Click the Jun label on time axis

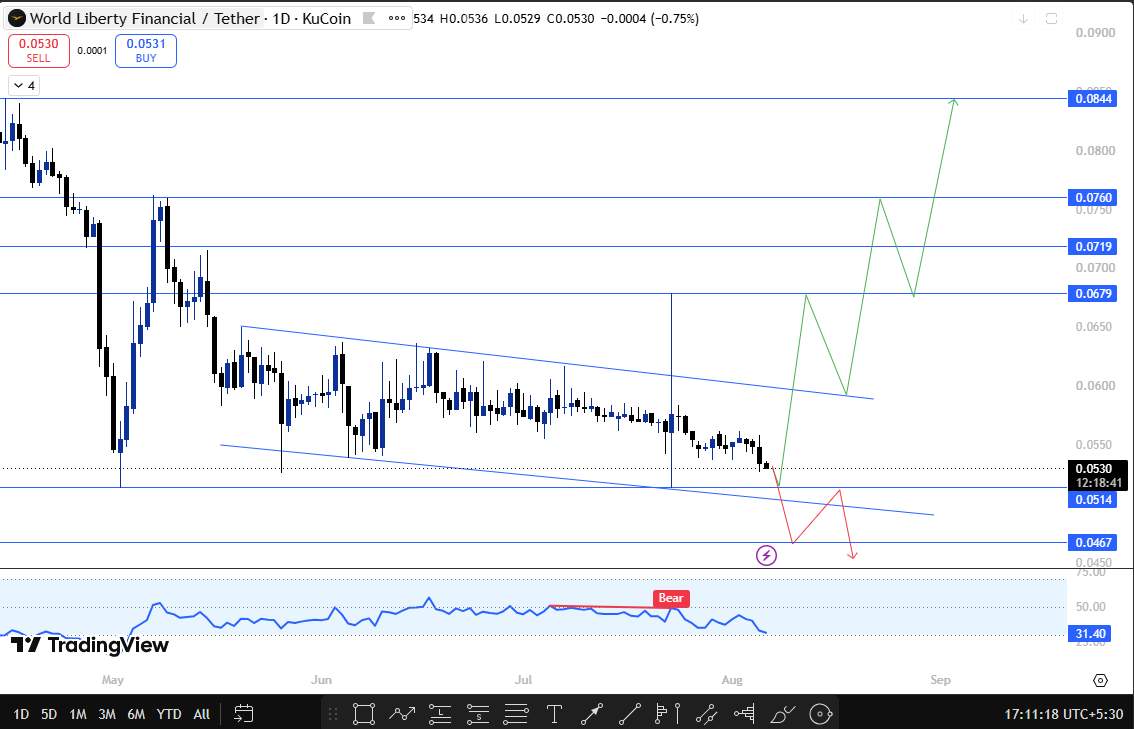pos(321,680)
